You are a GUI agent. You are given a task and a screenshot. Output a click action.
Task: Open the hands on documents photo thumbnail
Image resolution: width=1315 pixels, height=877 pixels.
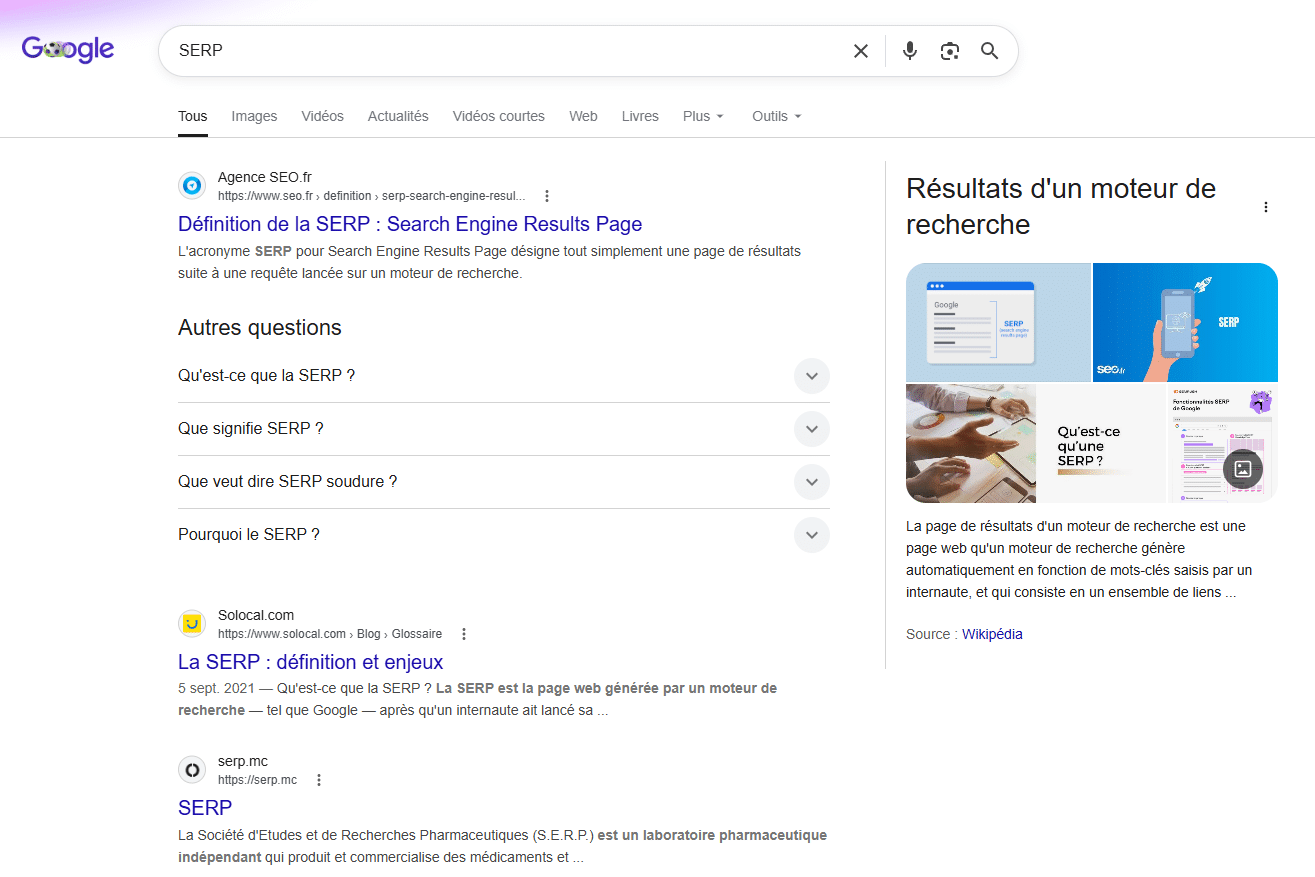point(971,443)
